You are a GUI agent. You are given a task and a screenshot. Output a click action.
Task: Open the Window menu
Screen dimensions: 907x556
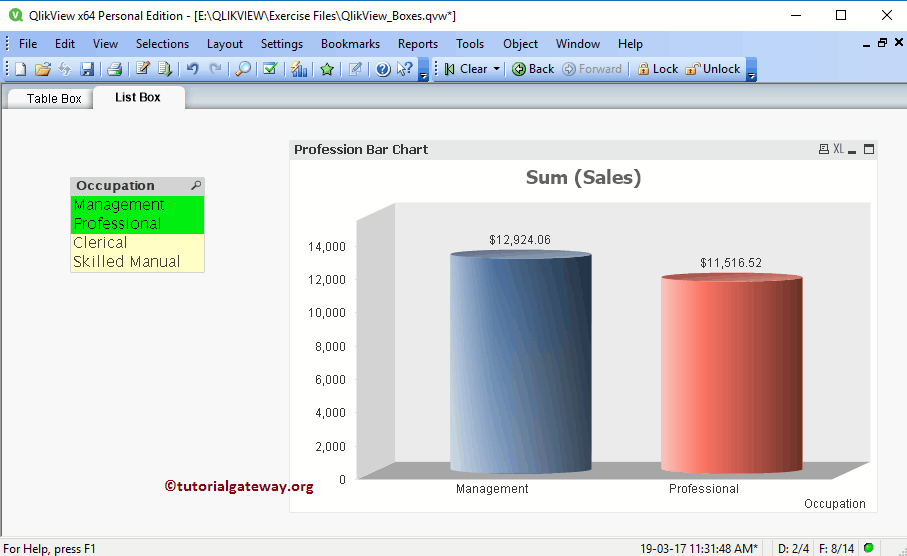coord(578,44)
